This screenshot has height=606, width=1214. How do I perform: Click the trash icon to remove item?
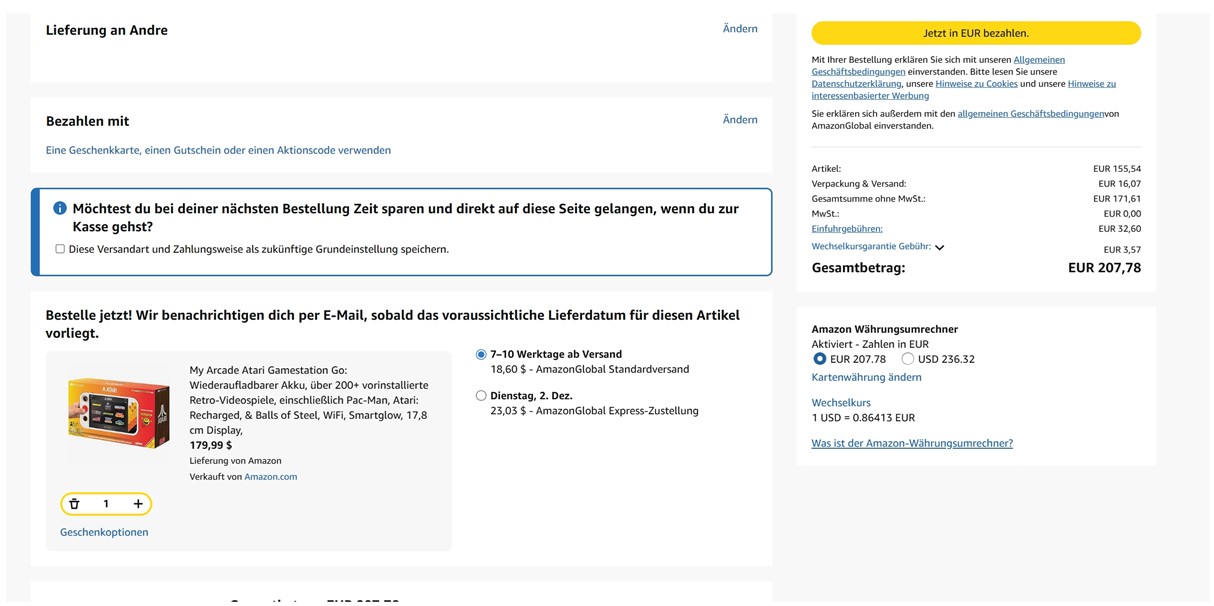pos(74,504)
